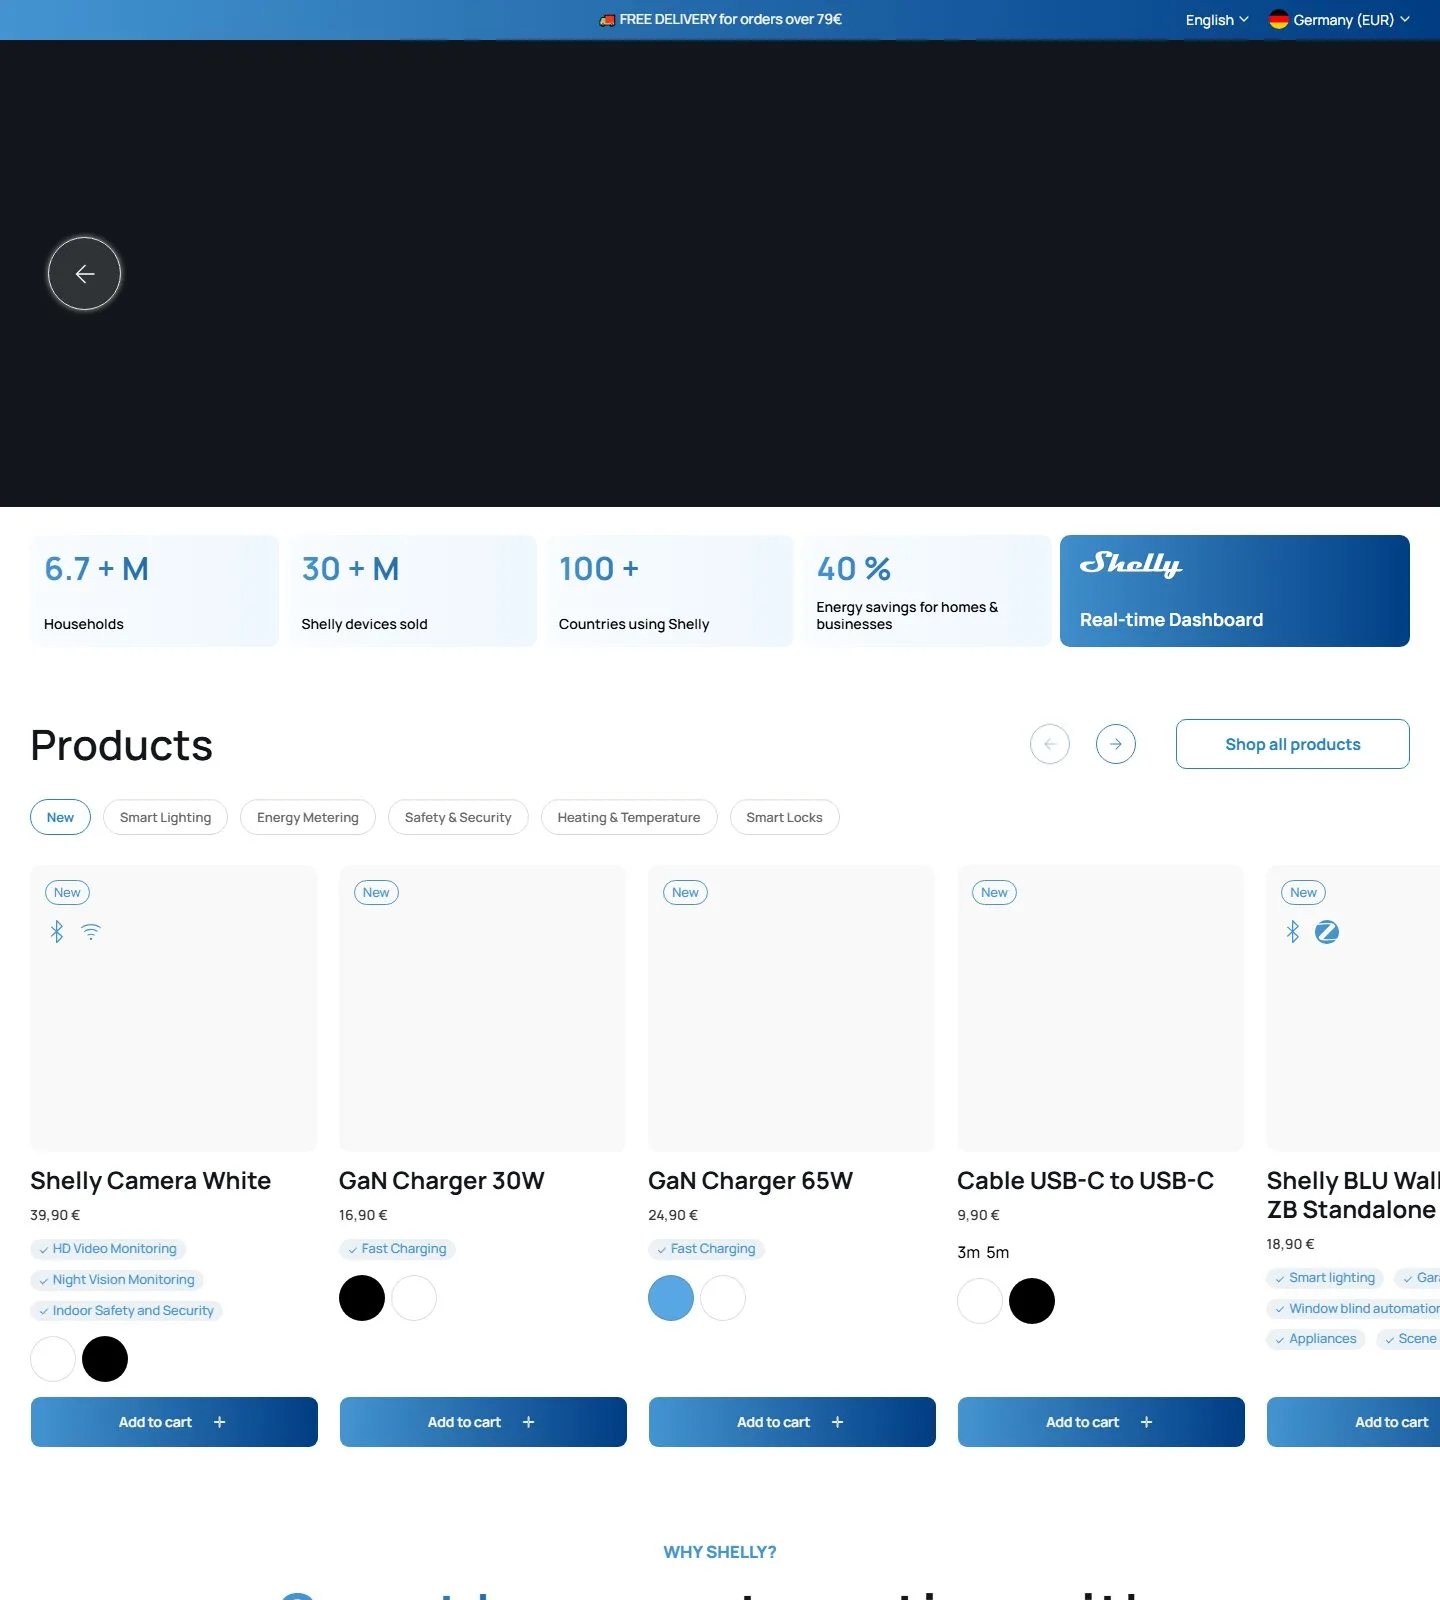Click the WHY SHELLY? heading
The width and height of the screenshot is (1440, 1600).
pyautogui.click(x=720, y=1552)
